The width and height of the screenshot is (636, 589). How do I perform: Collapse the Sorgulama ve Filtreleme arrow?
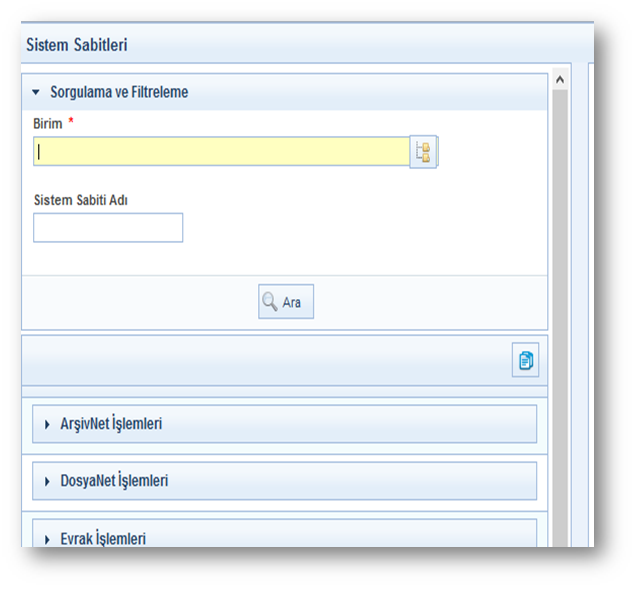37,92
